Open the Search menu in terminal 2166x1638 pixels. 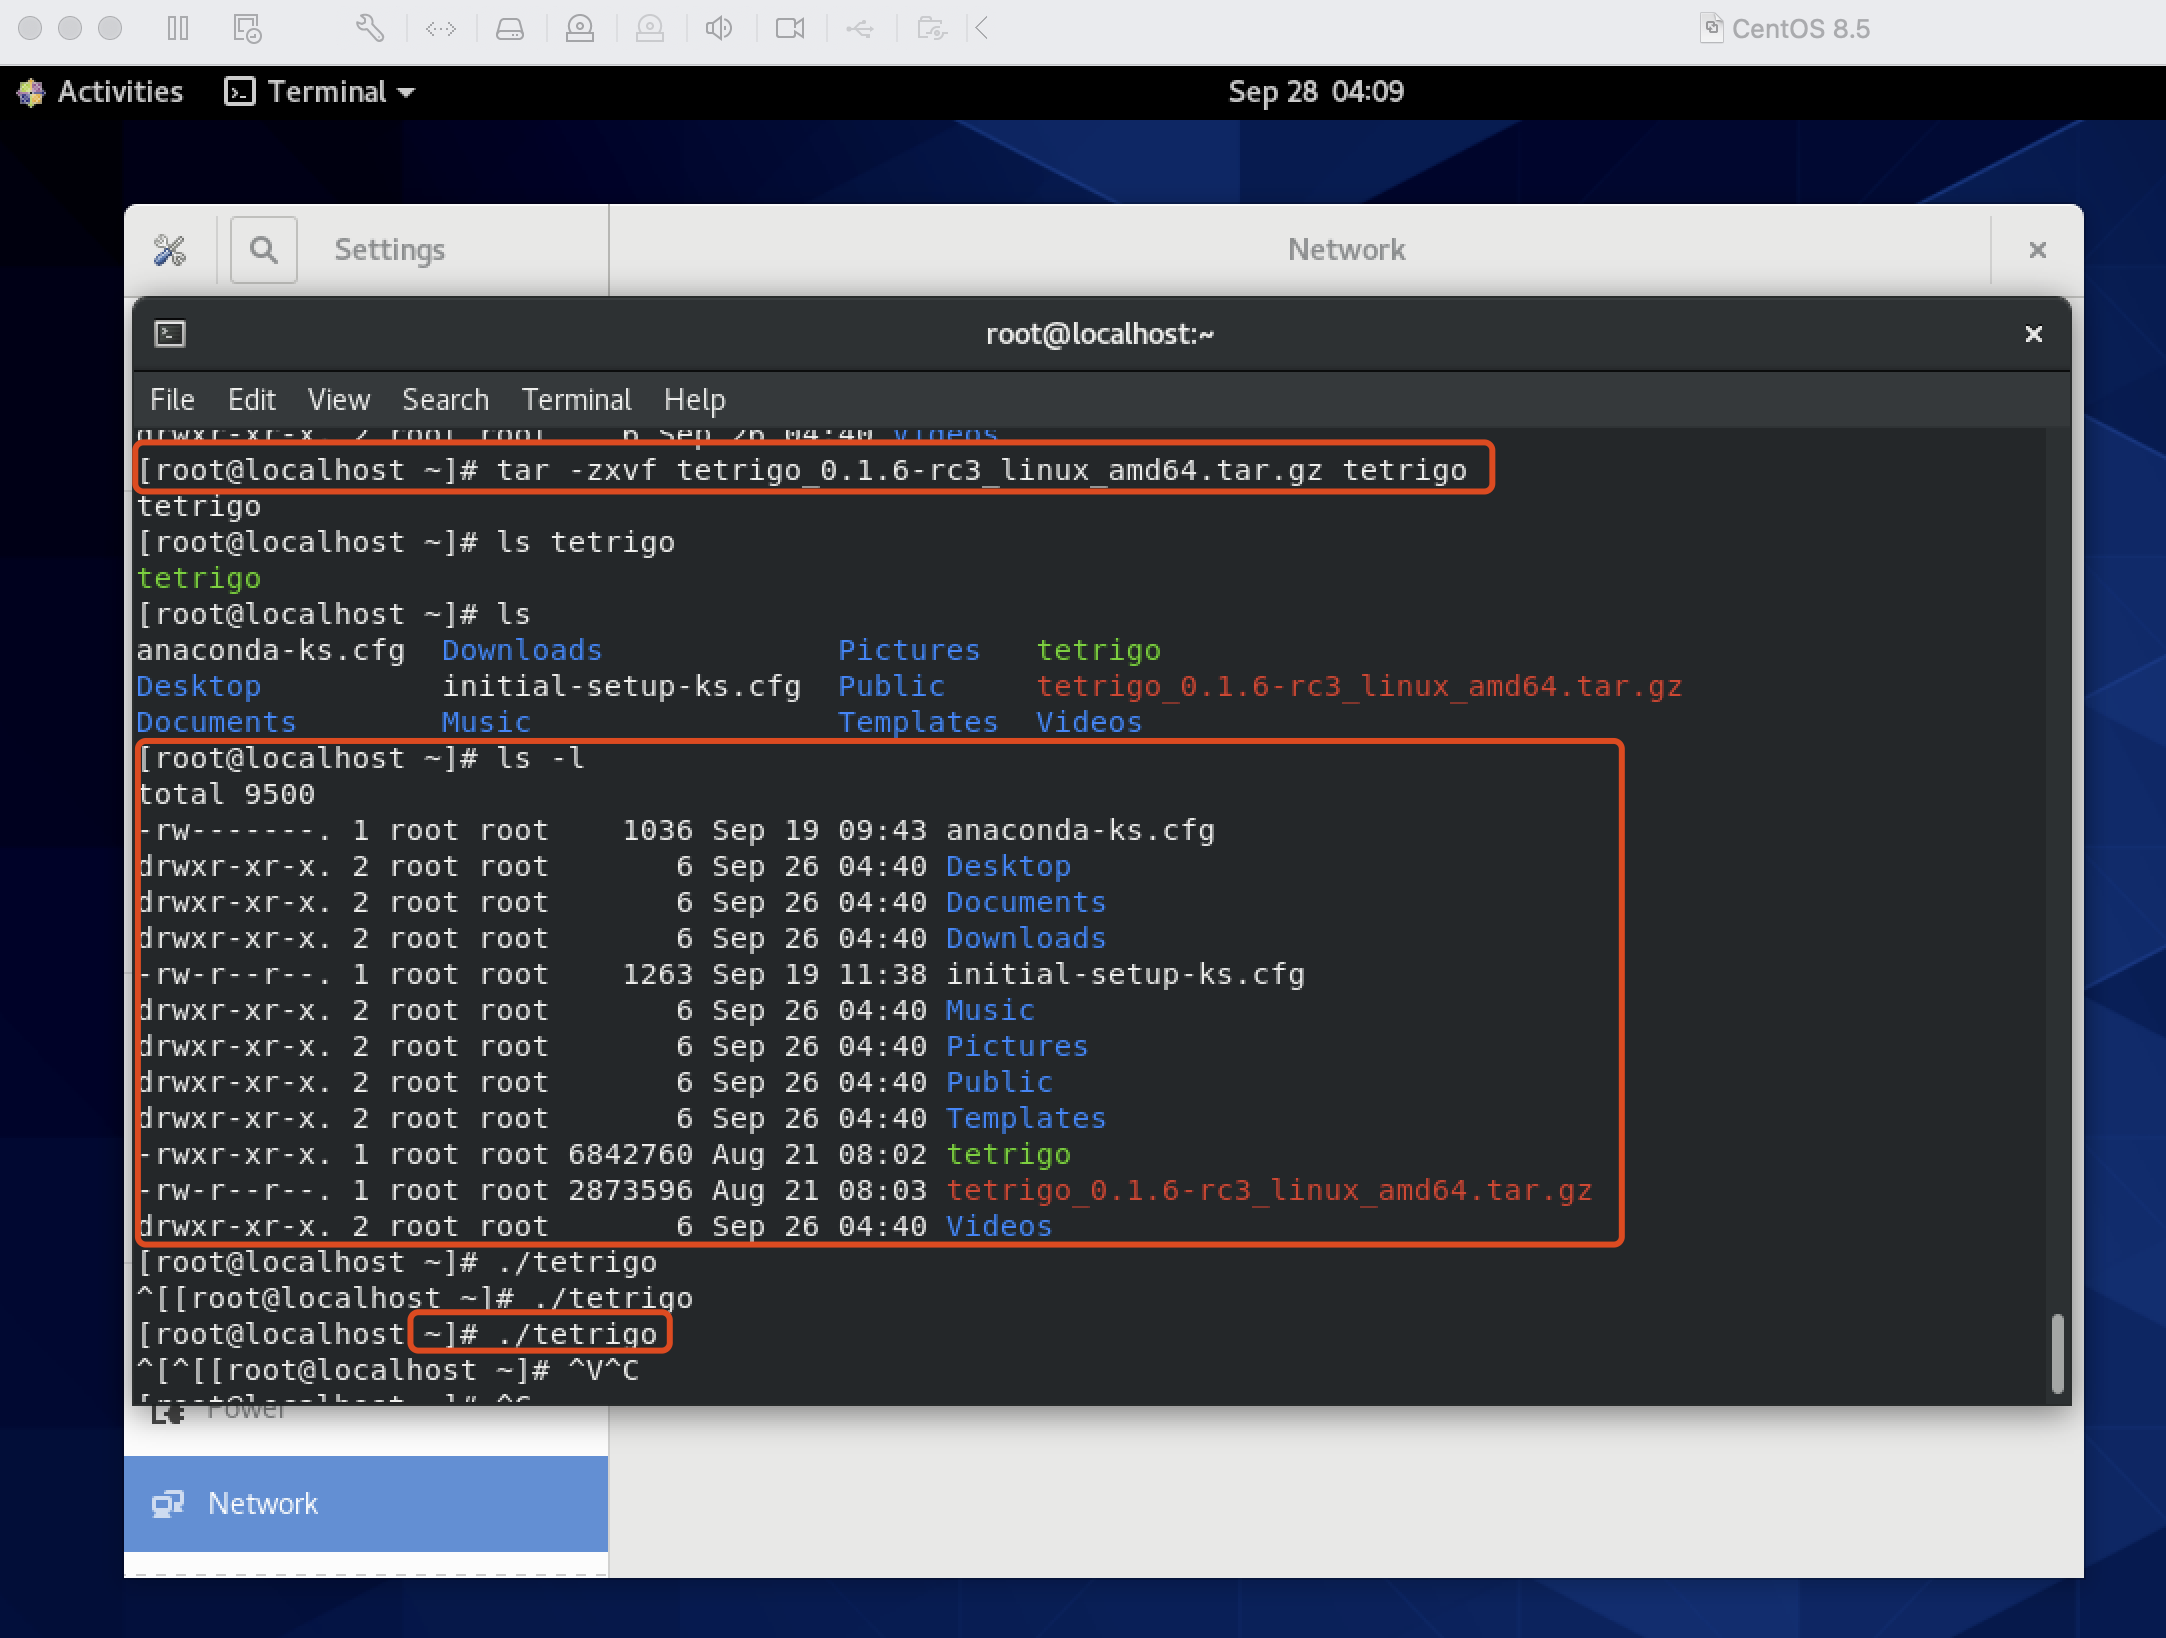pyautogui.click(x=445, y=400)
